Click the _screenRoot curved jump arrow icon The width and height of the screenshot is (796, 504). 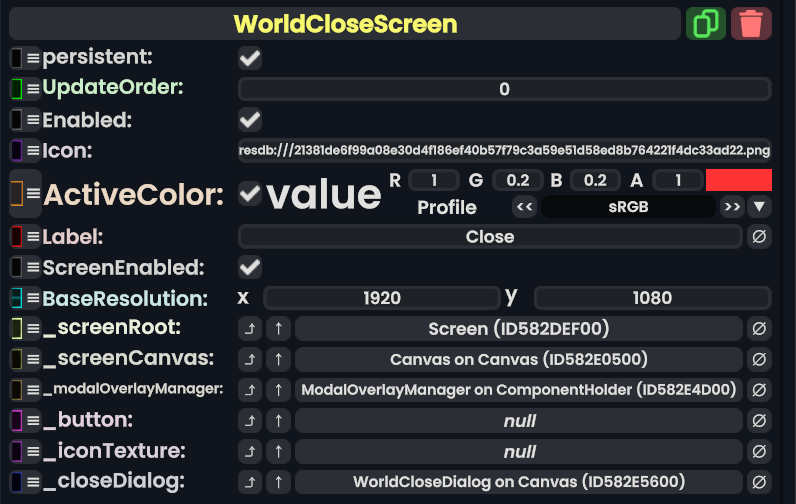pyautogui.click(x=250, y=329)
